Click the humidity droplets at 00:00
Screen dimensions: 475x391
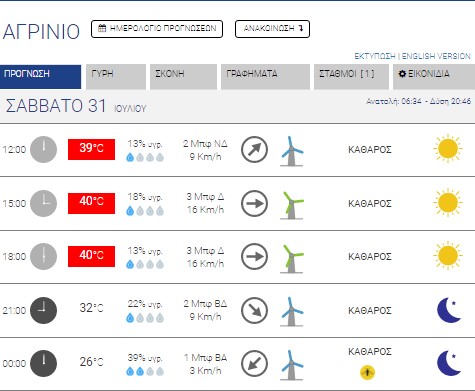click(145, 371)
